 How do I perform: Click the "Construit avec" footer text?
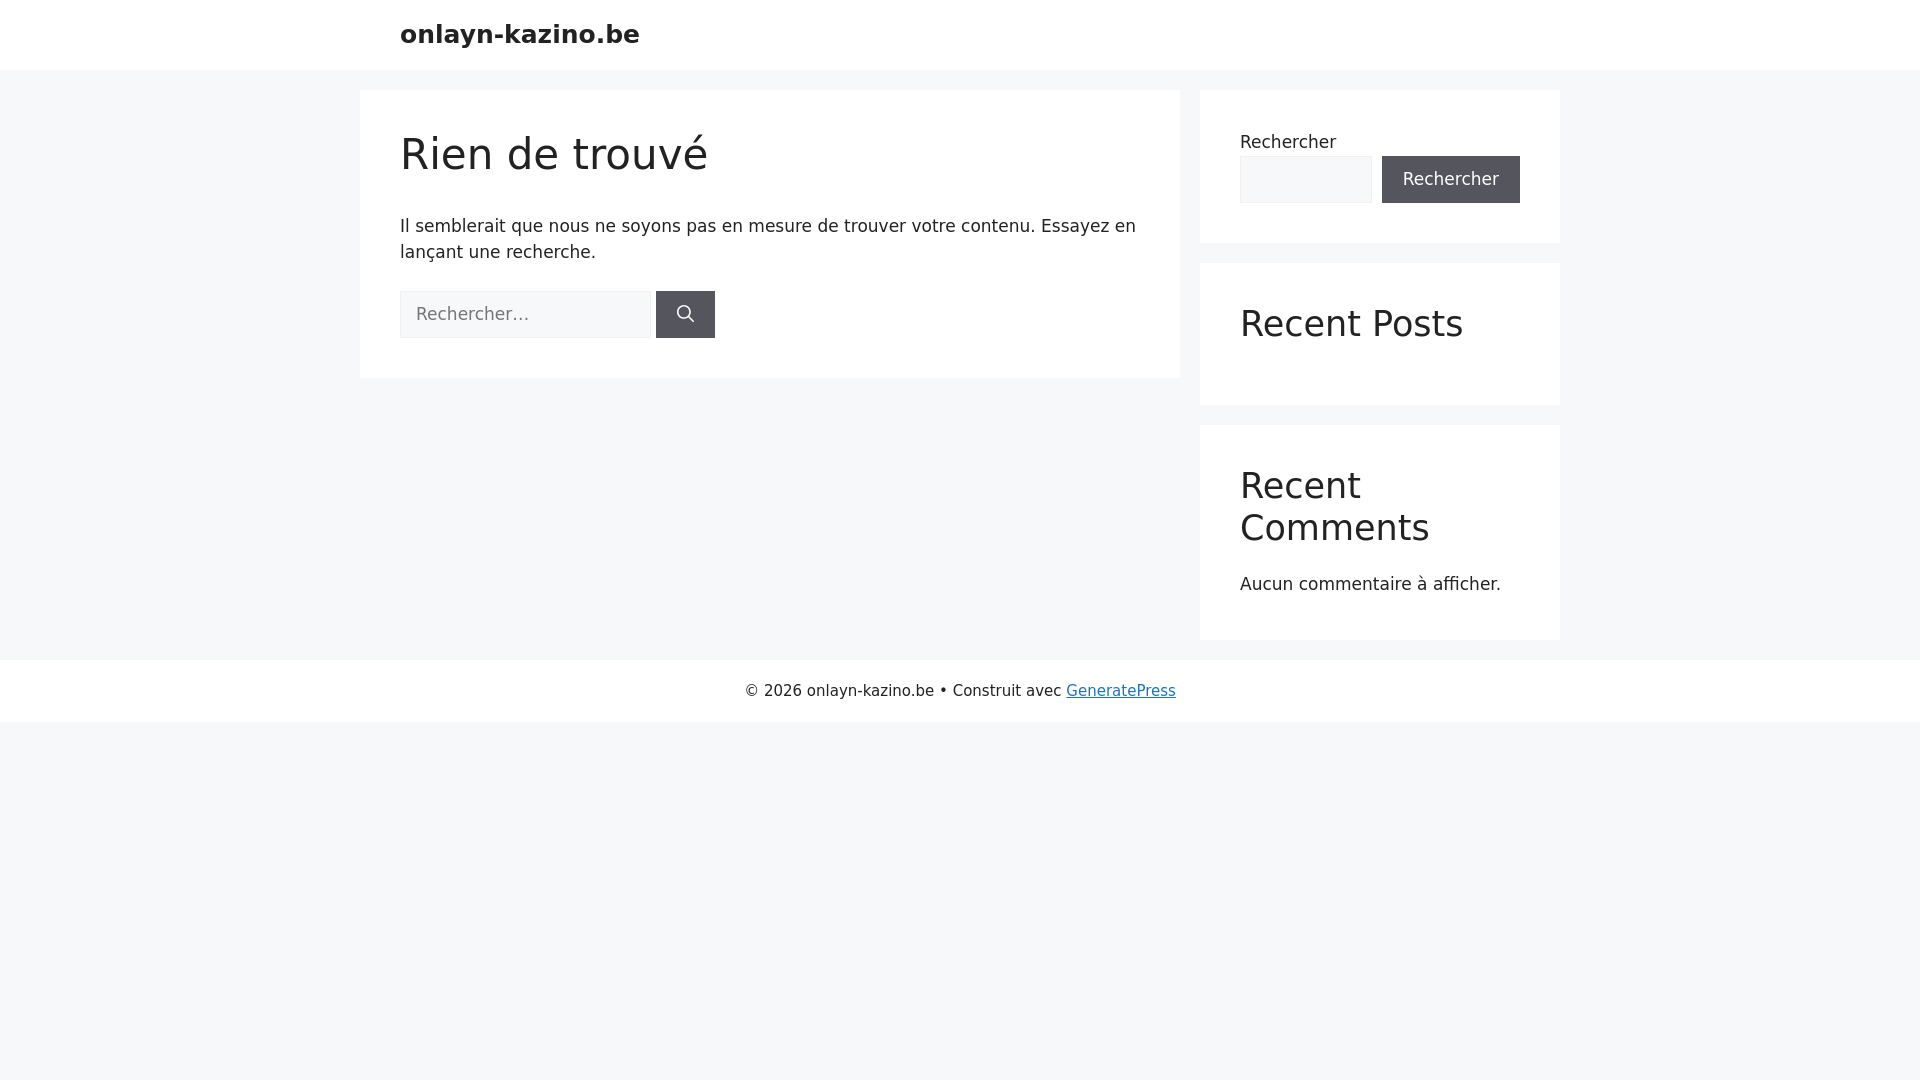click(x=1005, y=691)
